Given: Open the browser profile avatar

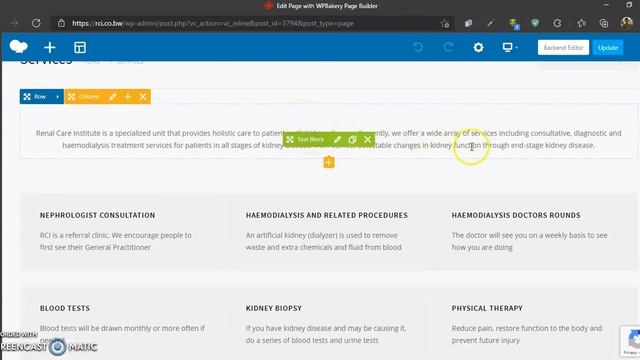Looking at the screenshot, I should 627,23.
